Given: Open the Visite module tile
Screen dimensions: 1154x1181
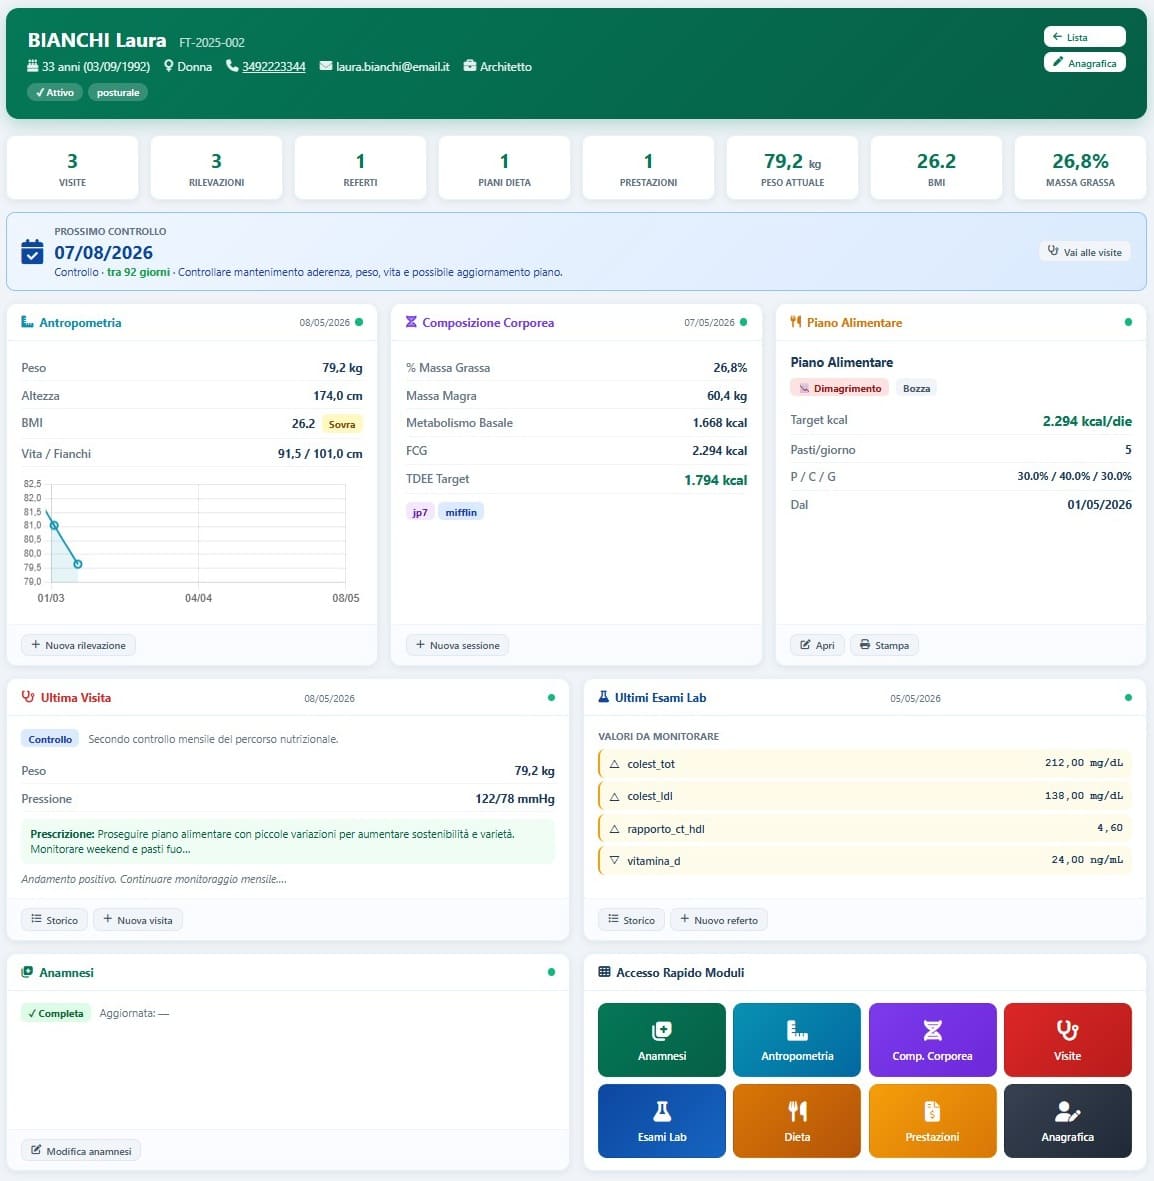Looking at the screenshot, I should click(x=1067, y=1039).
